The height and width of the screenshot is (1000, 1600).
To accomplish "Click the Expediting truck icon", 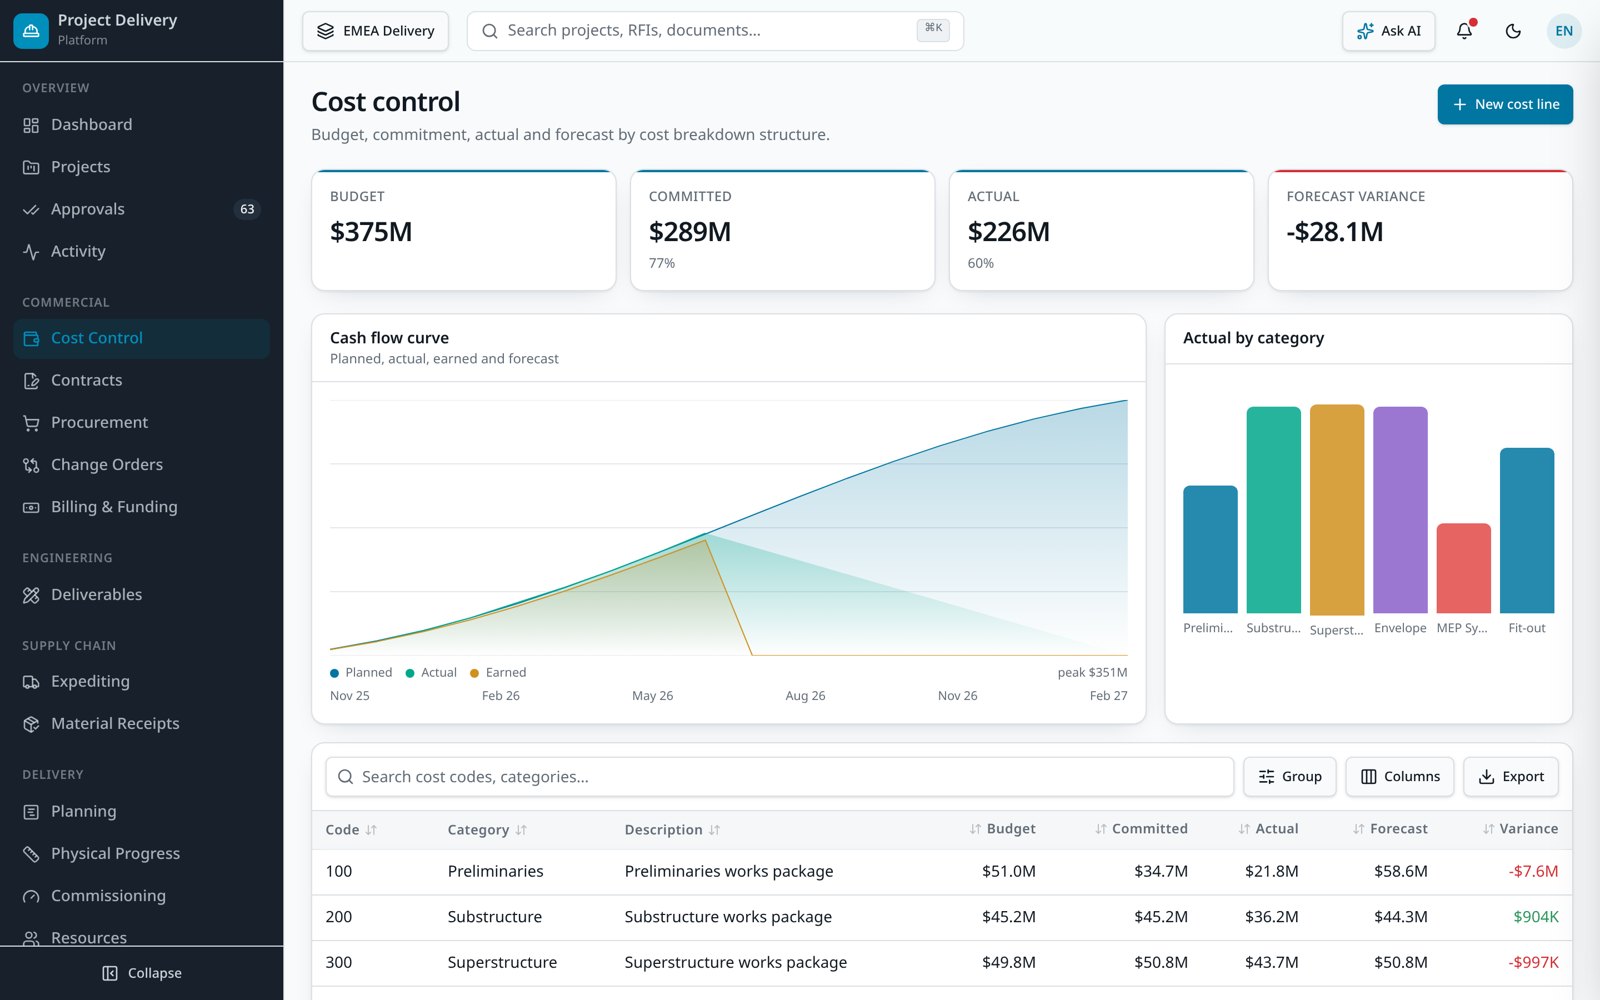I will [x=31, y=682].
